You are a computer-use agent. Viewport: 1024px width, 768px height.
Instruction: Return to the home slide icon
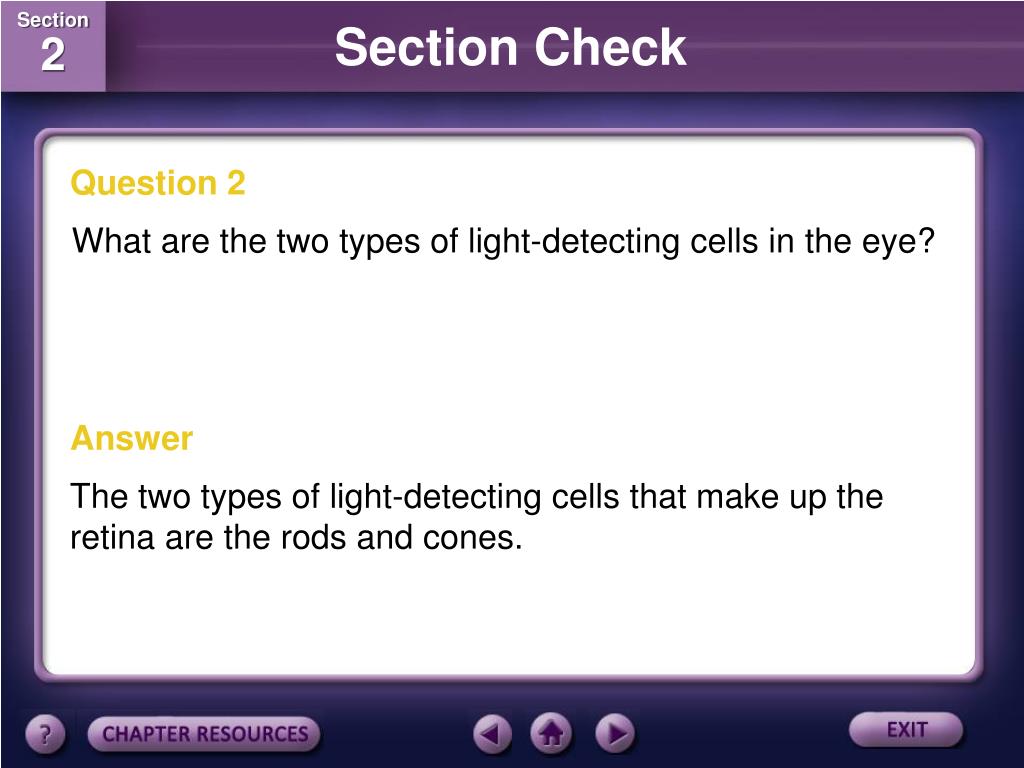(x=551, y=733)
